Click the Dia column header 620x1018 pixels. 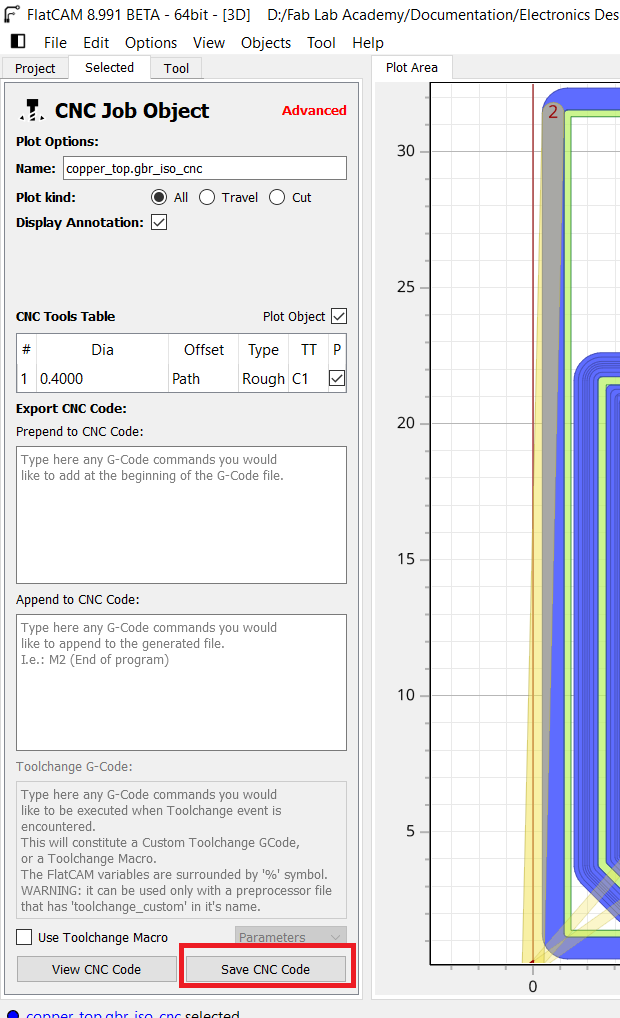point(102,350)
